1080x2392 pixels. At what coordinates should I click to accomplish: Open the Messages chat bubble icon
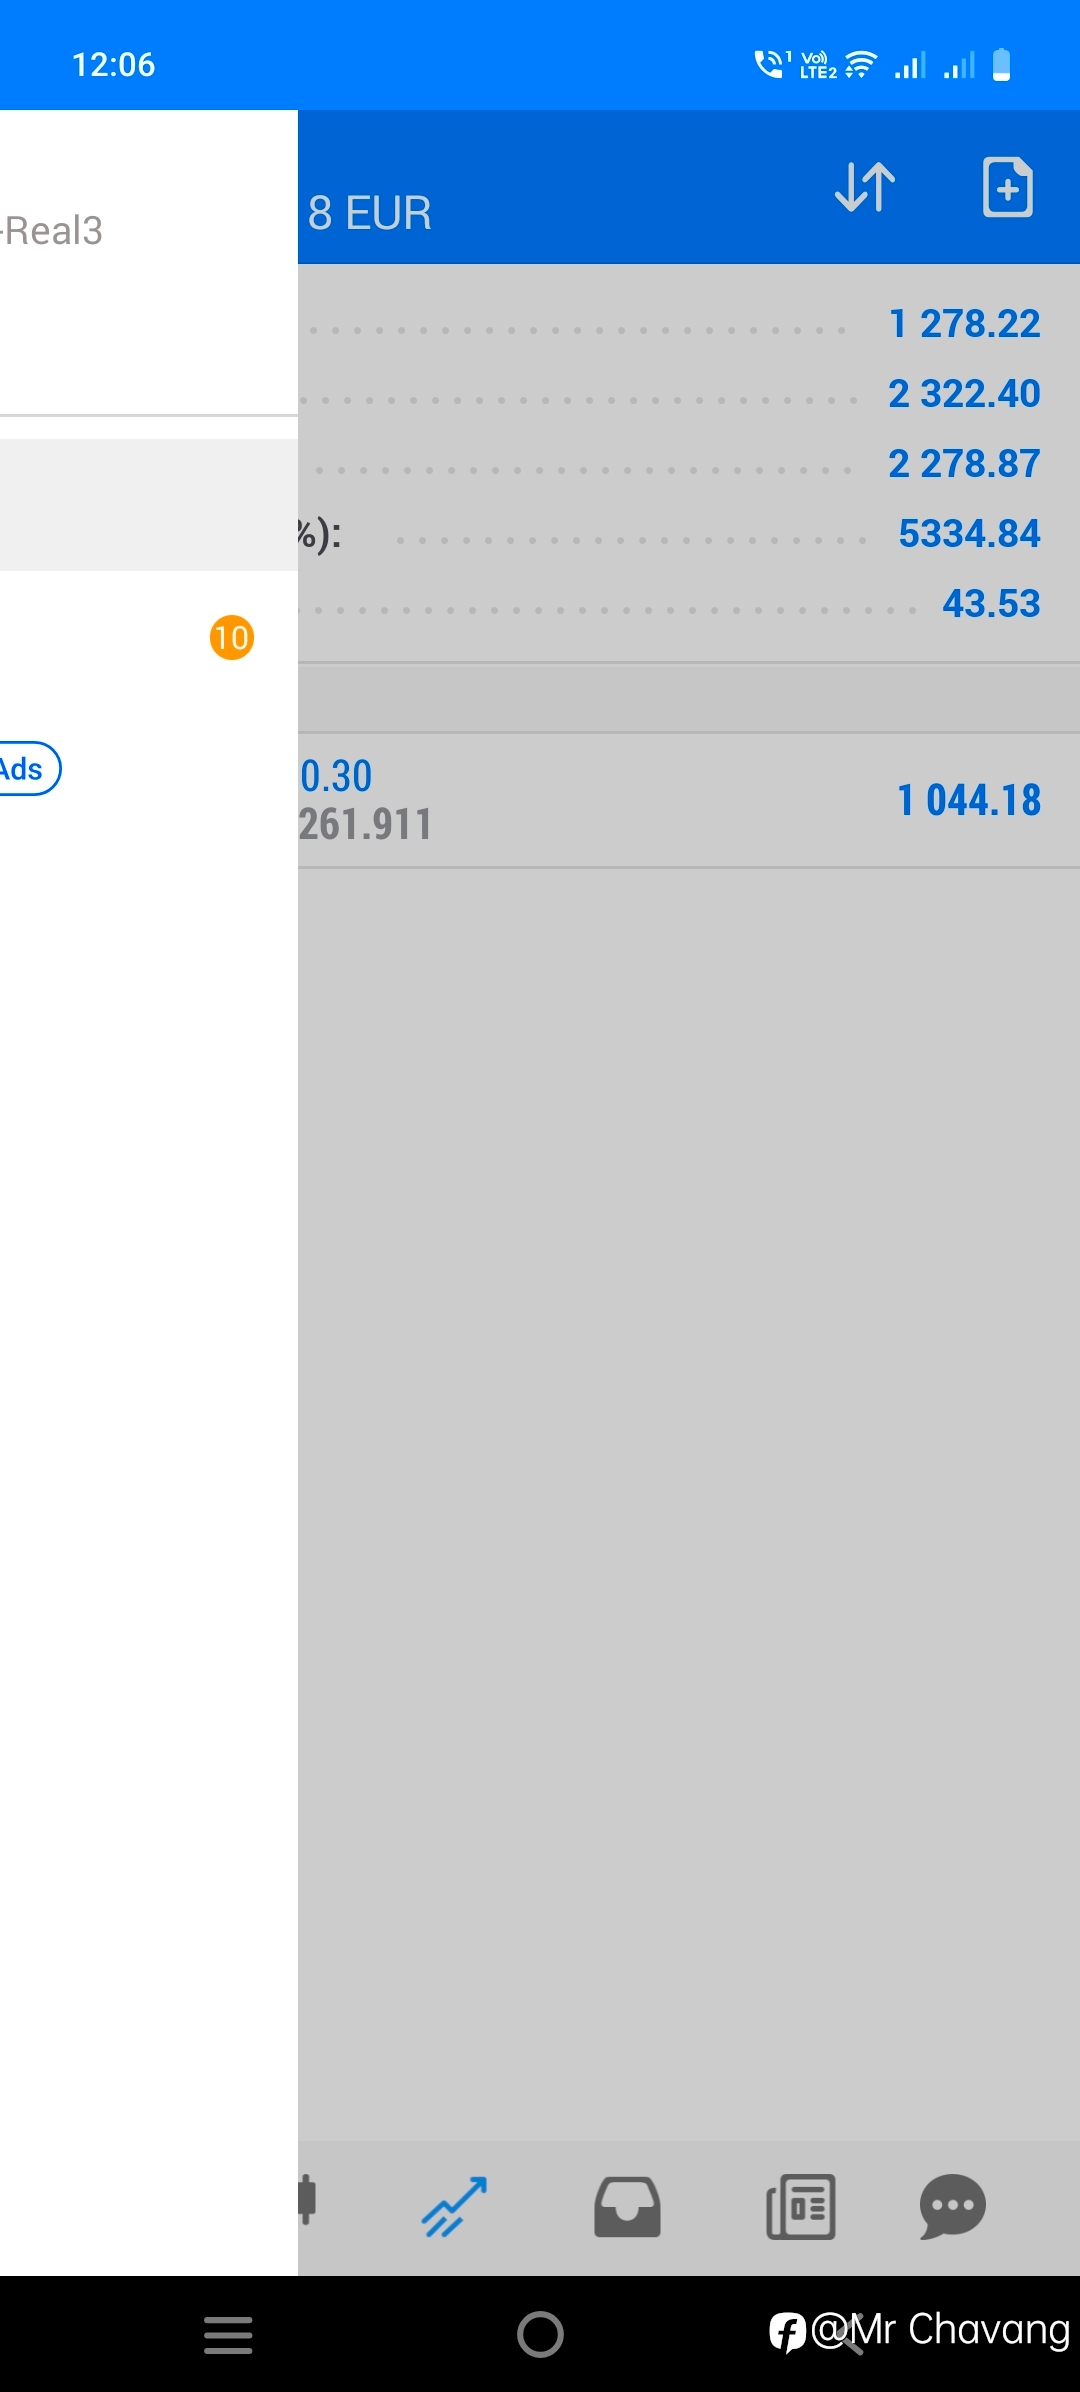953,2206
